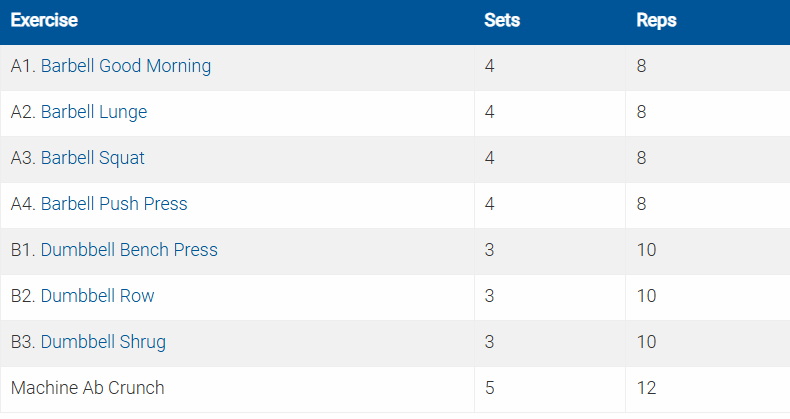This screenshot has height=419, width=790.
Task: Select the sets cell in Dumbbell Bench Press row
Action: coord(489,250)
